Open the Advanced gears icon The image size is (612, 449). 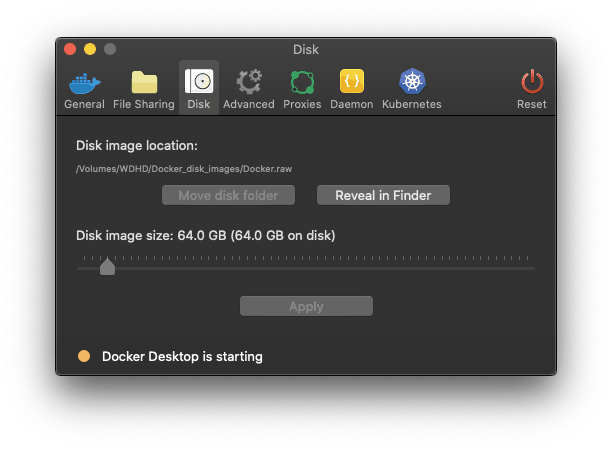click(x=249, y=82)
